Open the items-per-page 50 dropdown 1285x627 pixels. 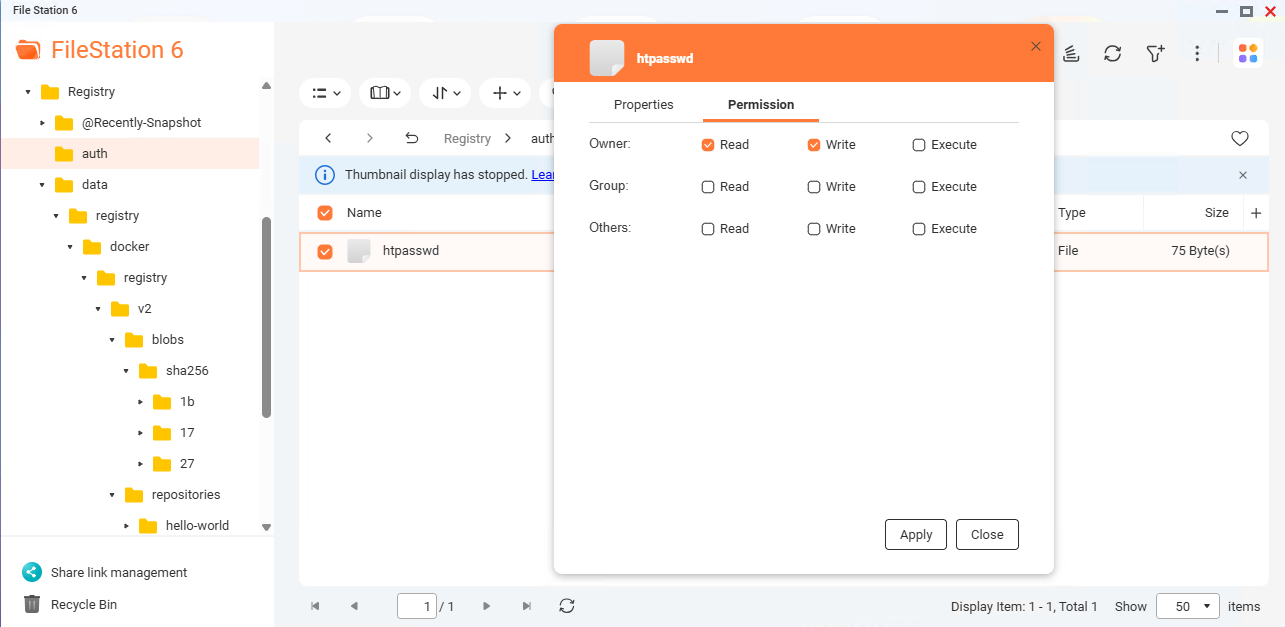[x=1188, y=606]
